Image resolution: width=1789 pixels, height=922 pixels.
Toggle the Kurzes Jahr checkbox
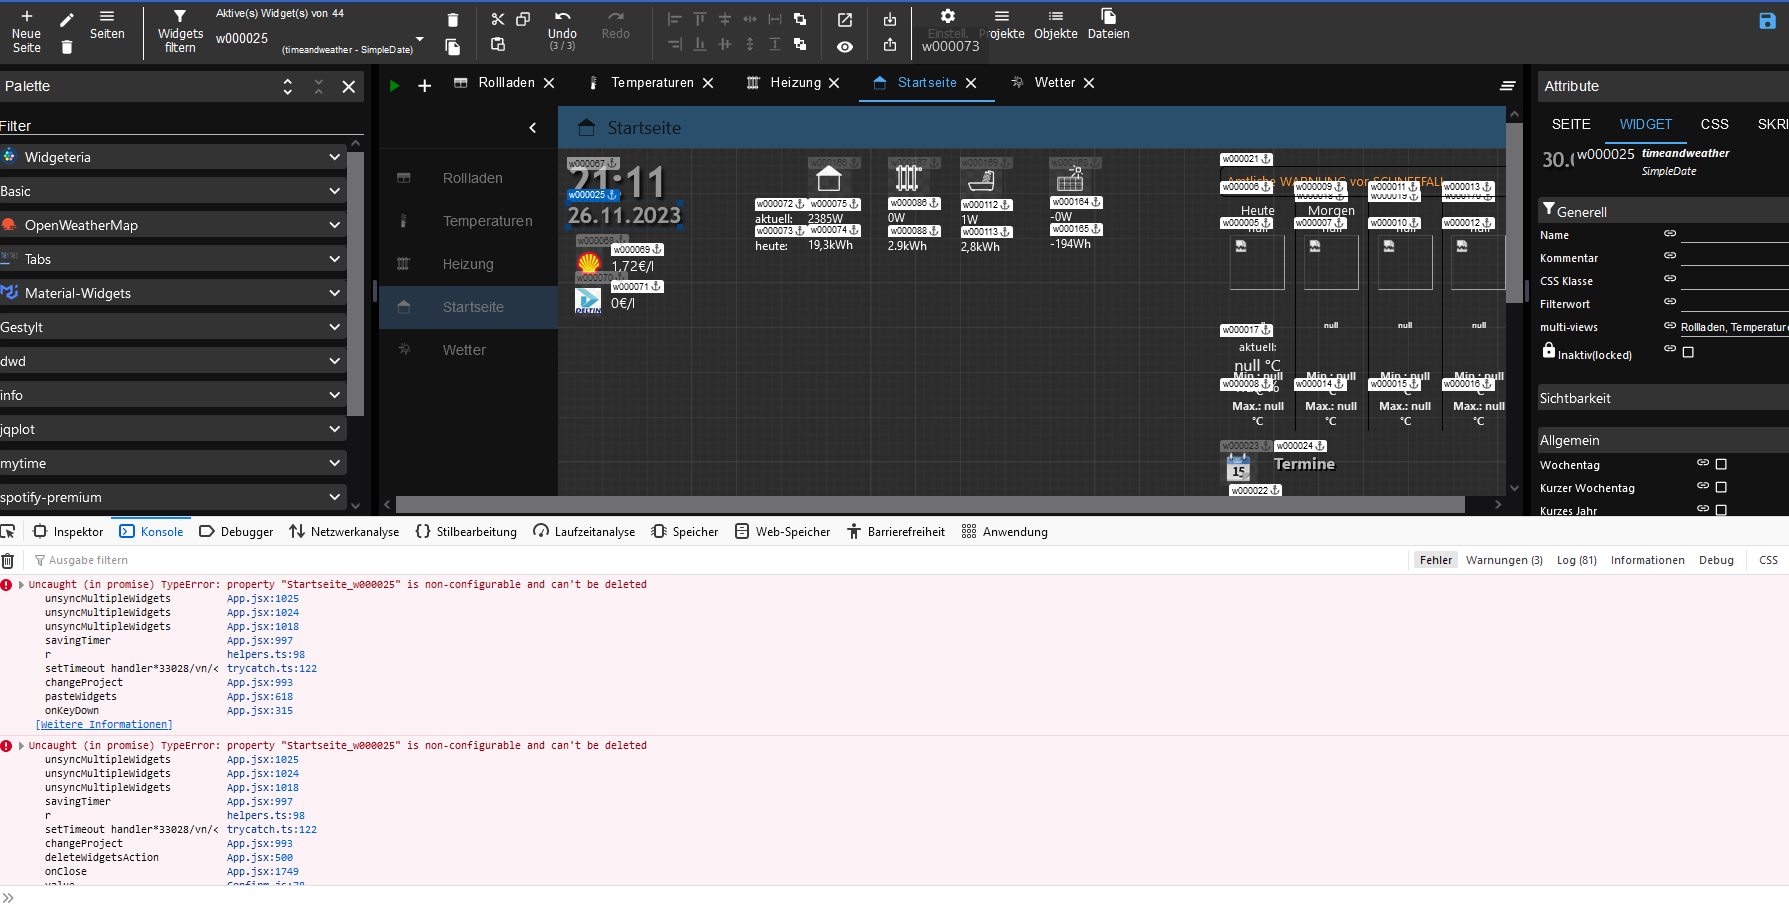point(1721,510)
